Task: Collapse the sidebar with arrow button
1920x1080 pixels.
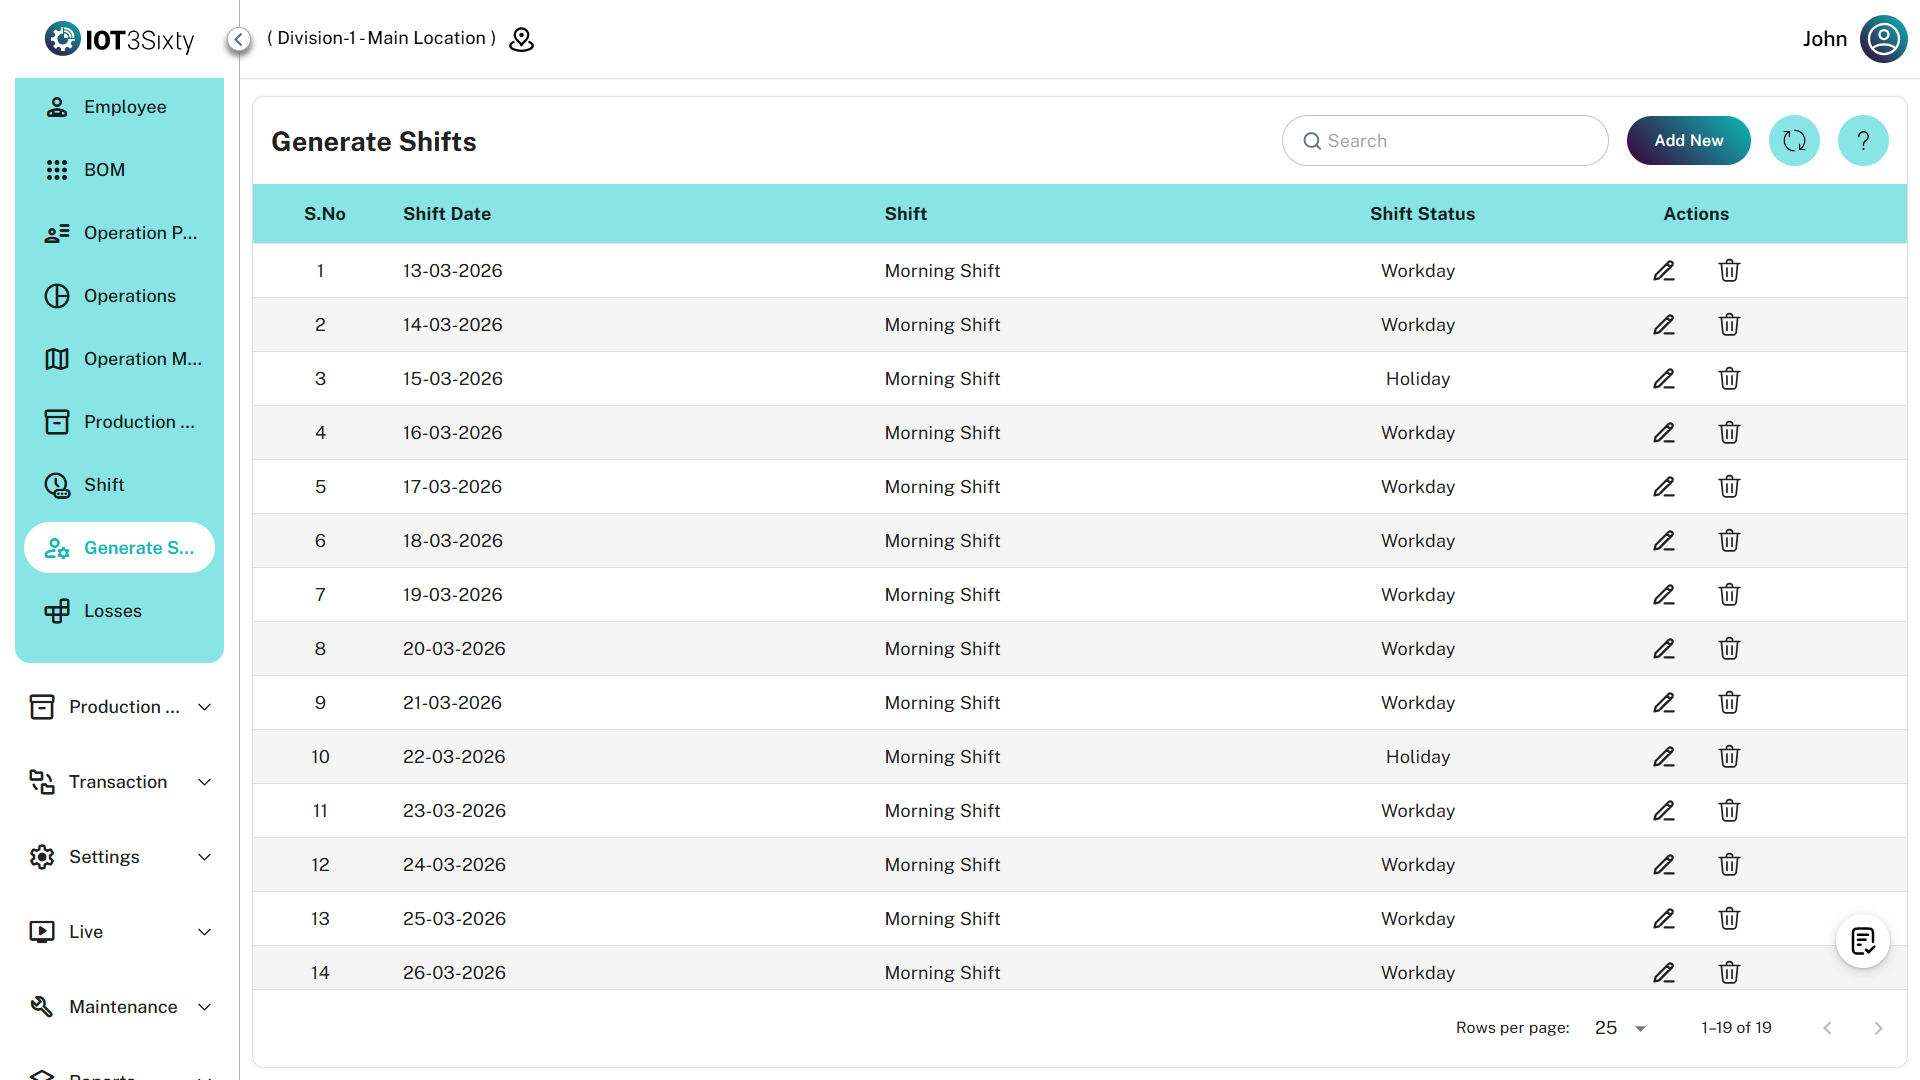Action: pyautogui.click(x=238, y=39)
